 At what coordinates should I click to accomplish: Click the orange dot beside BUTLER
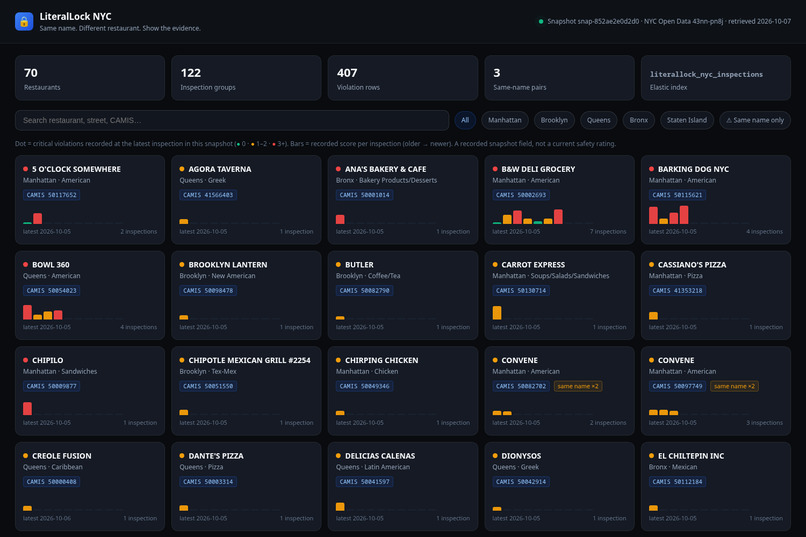(338, 265)
